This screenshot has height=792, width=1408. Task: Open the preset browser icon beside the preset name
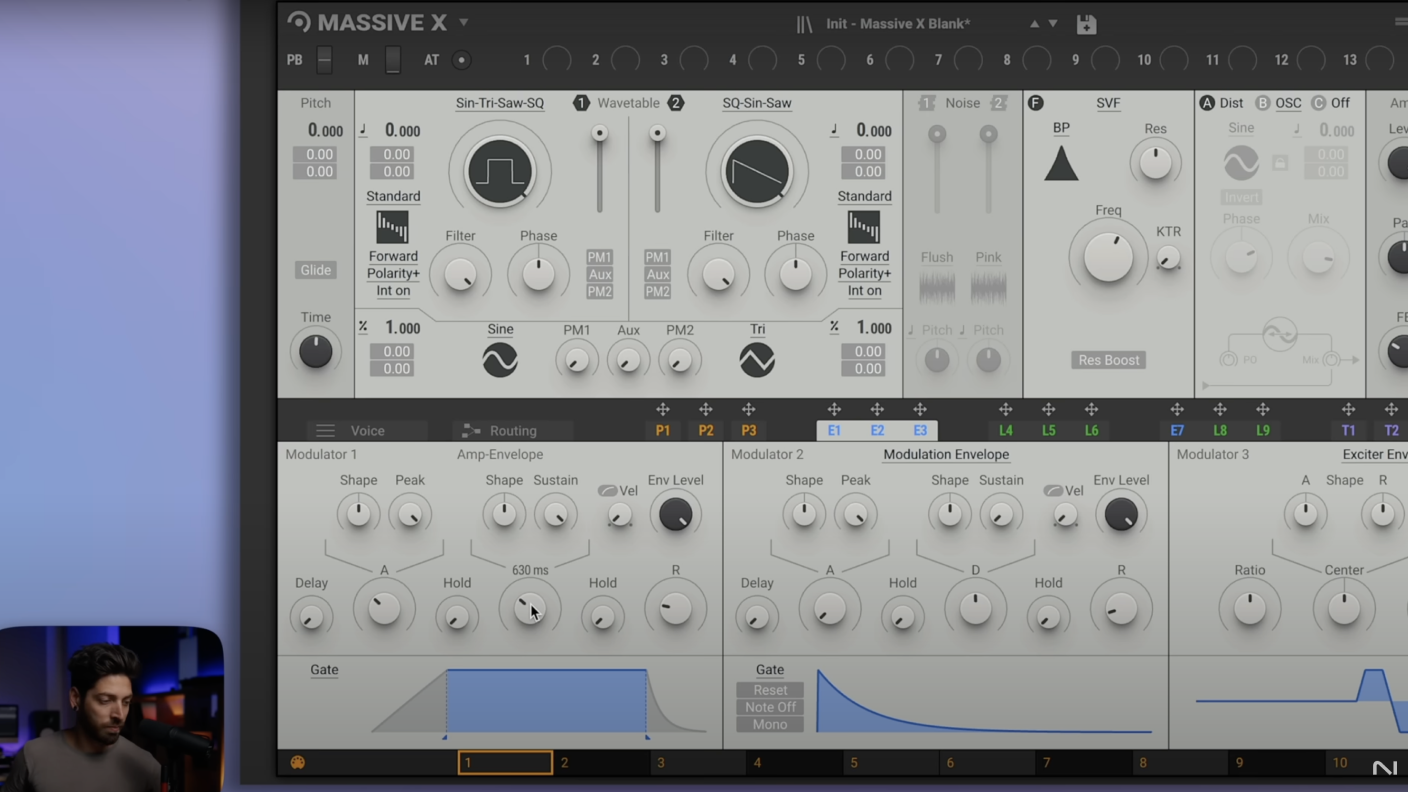804,24
